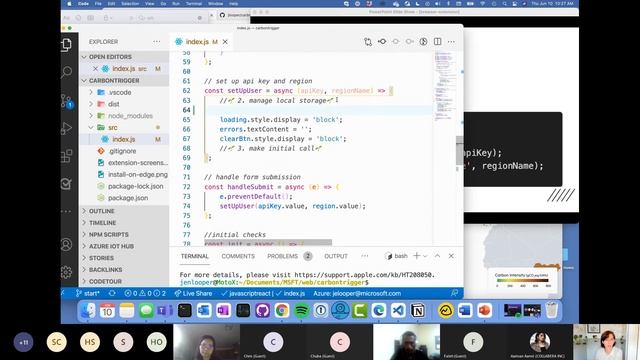
Task: Expand the node_modules folder
Action: tap(124, 116)
